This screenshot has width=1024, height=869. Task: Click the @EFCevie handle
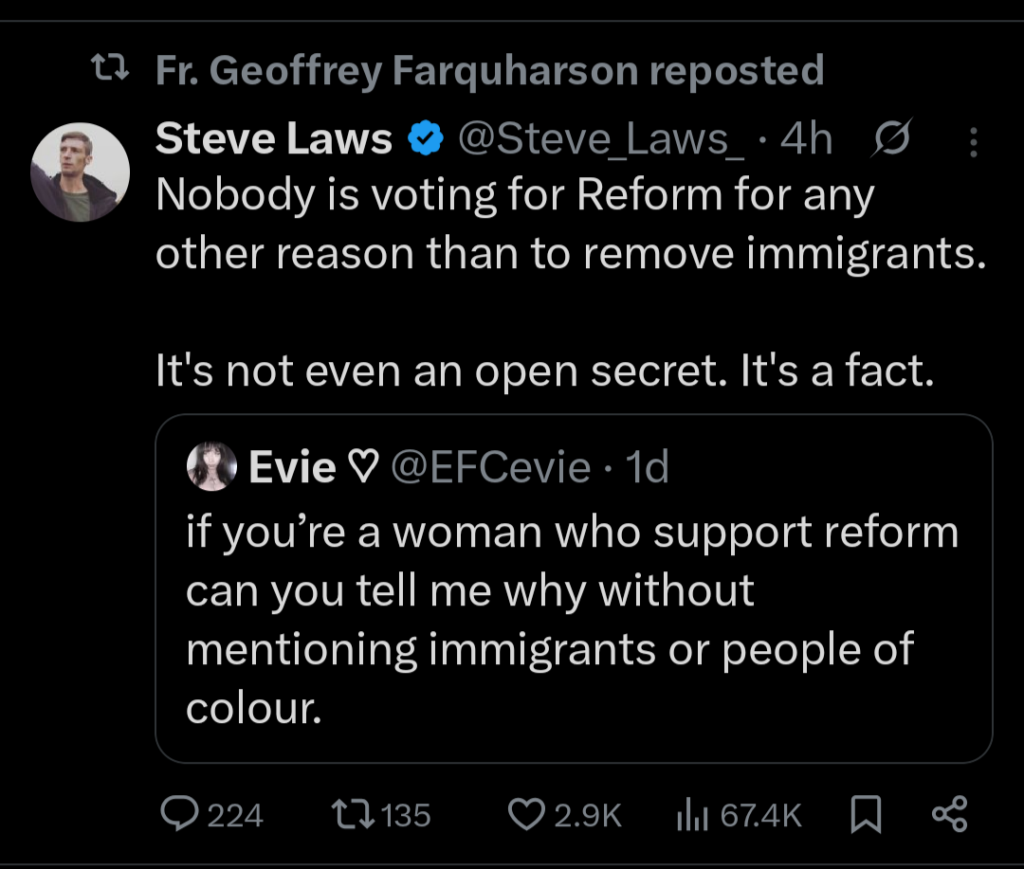coord(489,467)
